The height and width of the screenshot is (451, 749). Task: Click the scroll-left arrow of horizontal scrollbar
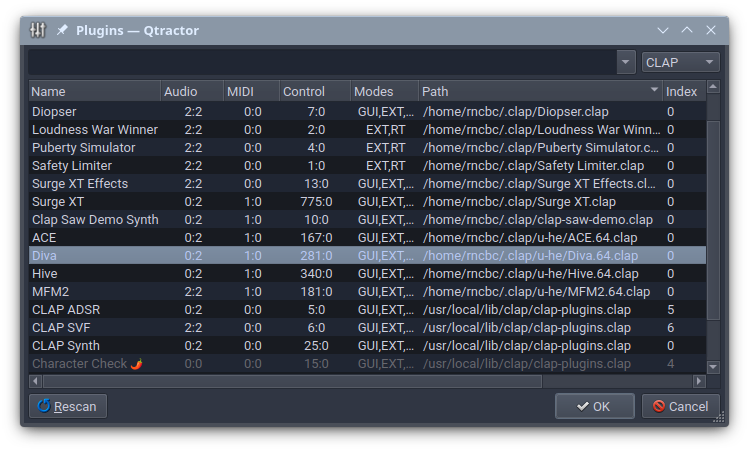point(35,381)
